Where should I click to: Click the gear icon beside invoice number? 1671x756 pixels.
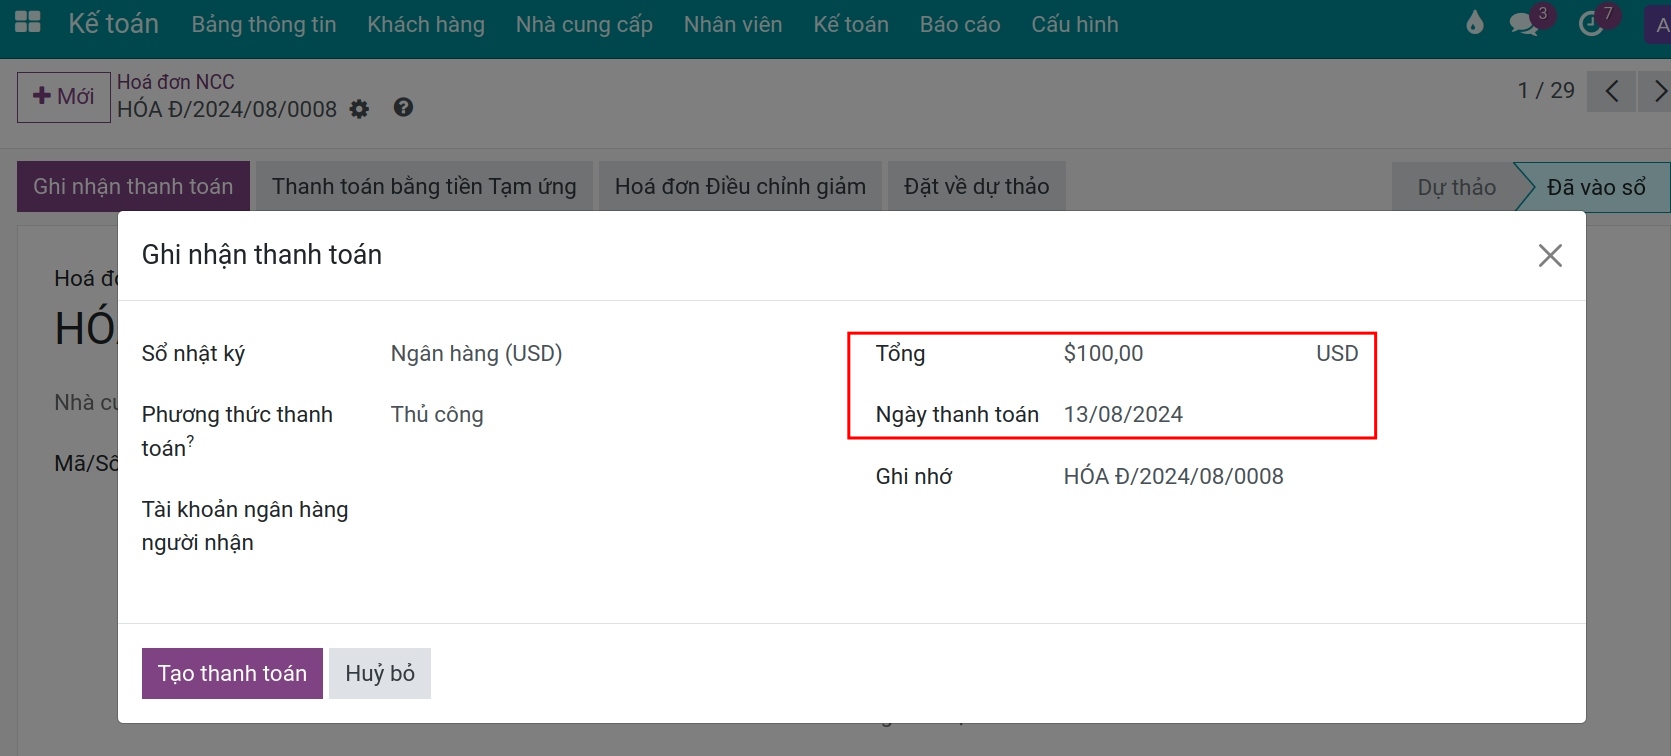[x=359, y=109]
